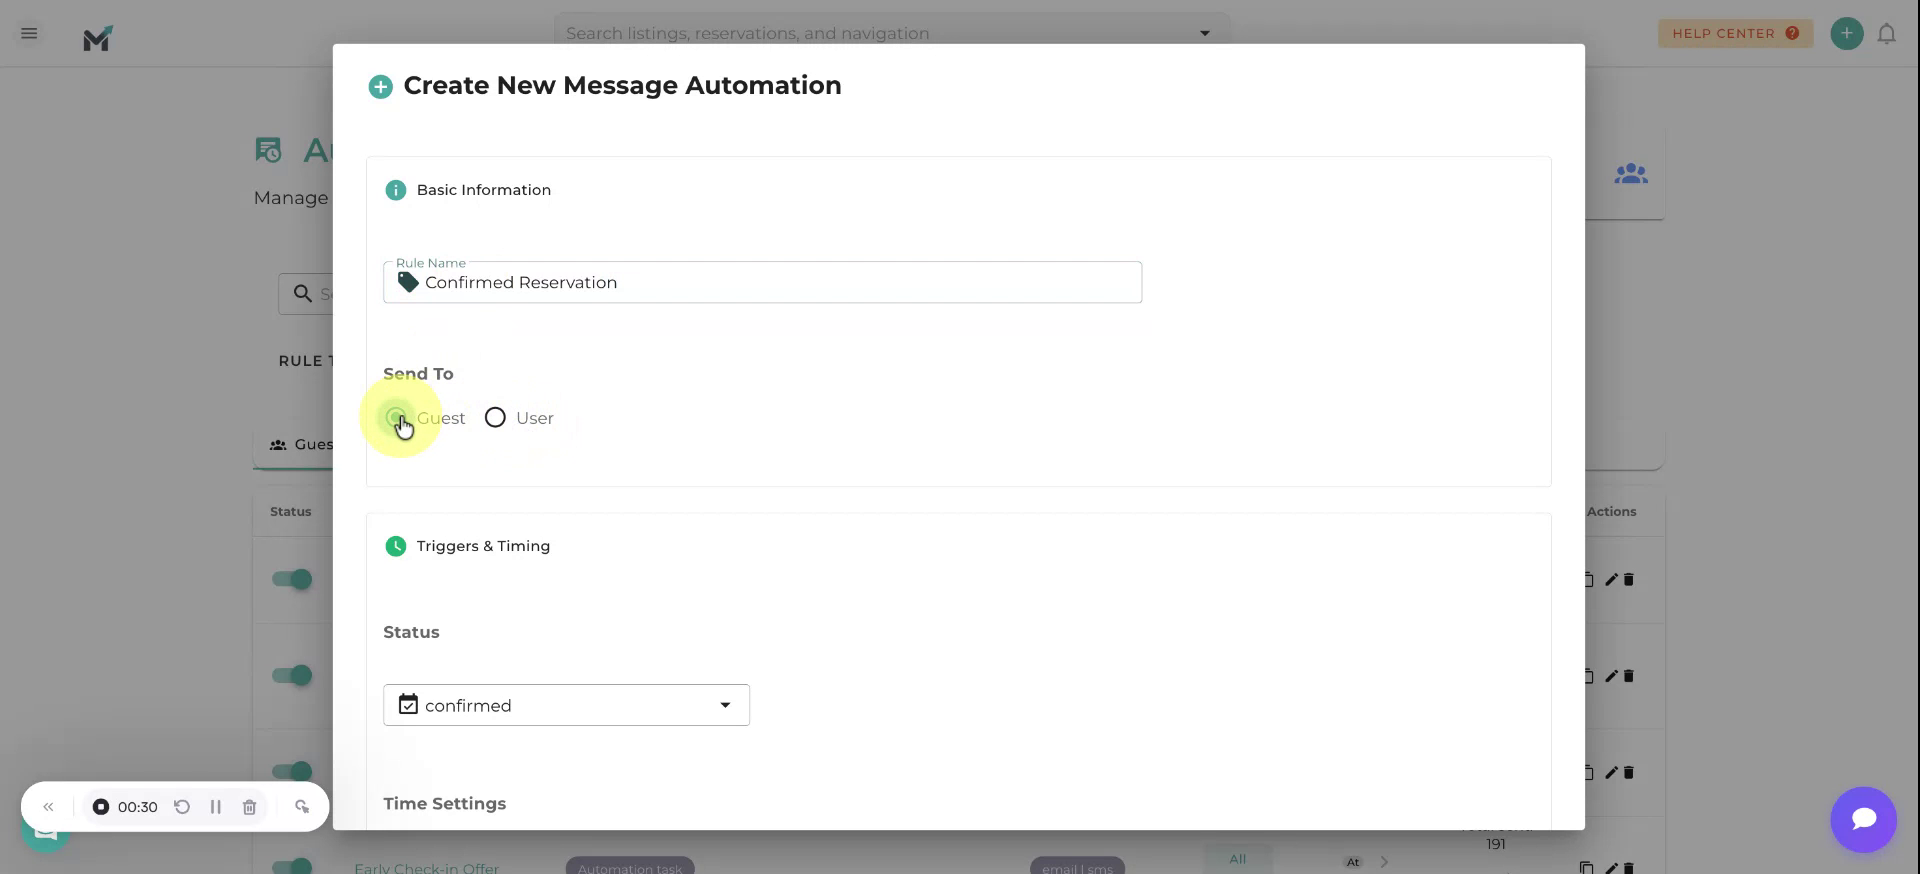1920x874 pixels.
Task: Open the Early Check-in Offer rule link
Action: click(426, 868)
